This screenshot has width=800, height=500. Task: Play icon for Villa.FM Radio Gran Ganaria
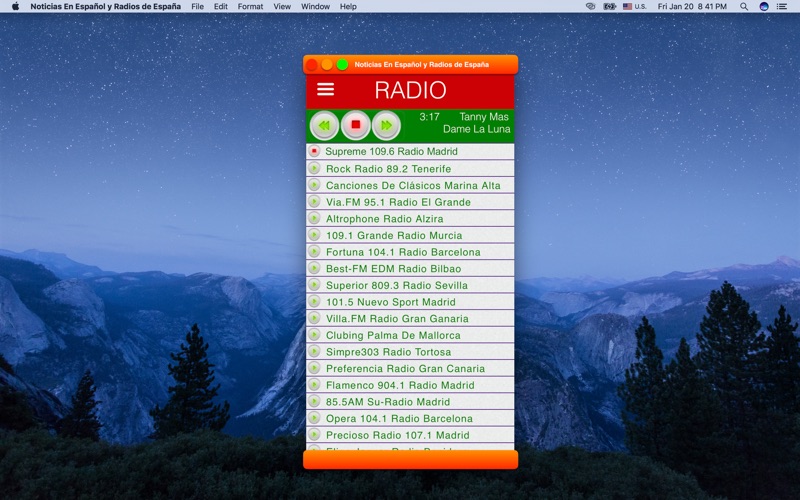(x=314, y=318)
